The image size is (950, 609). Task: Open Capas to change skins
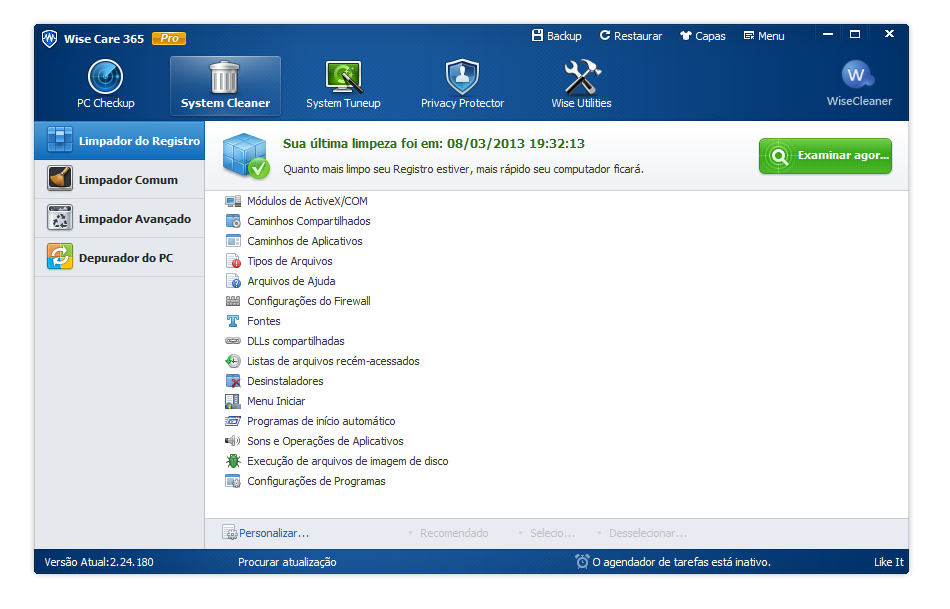(702, 35)
